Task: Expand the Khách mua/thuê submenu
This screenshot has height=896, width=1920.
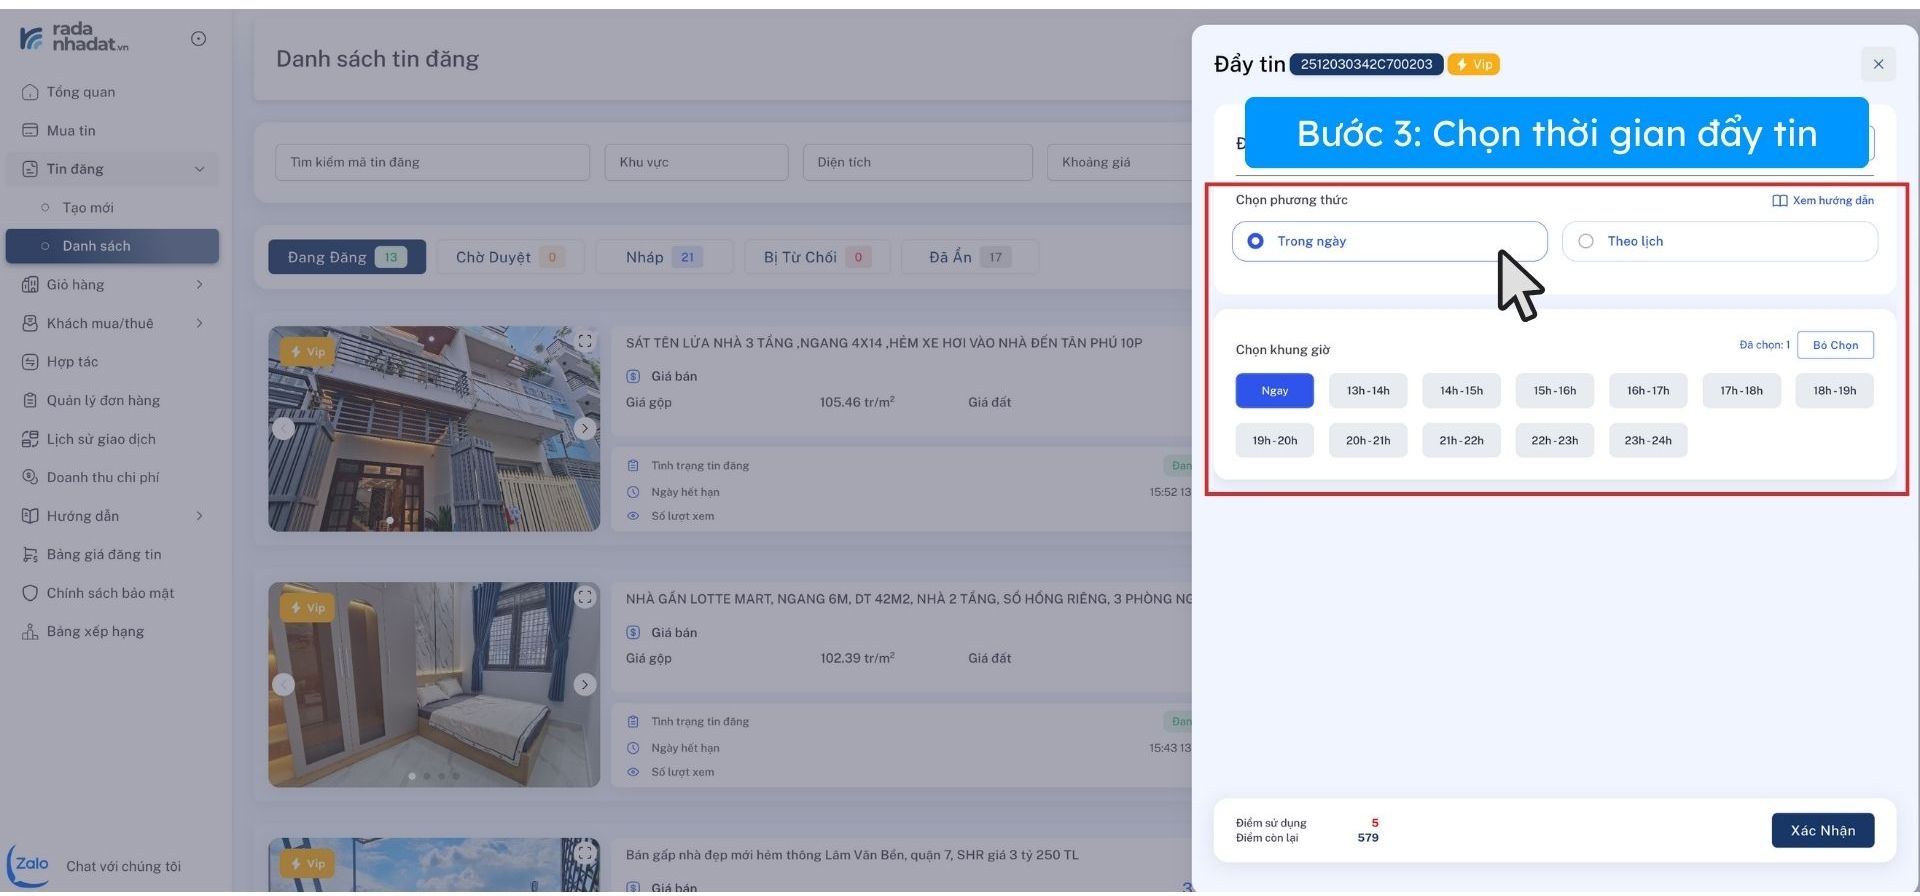Action: (199, 323)
